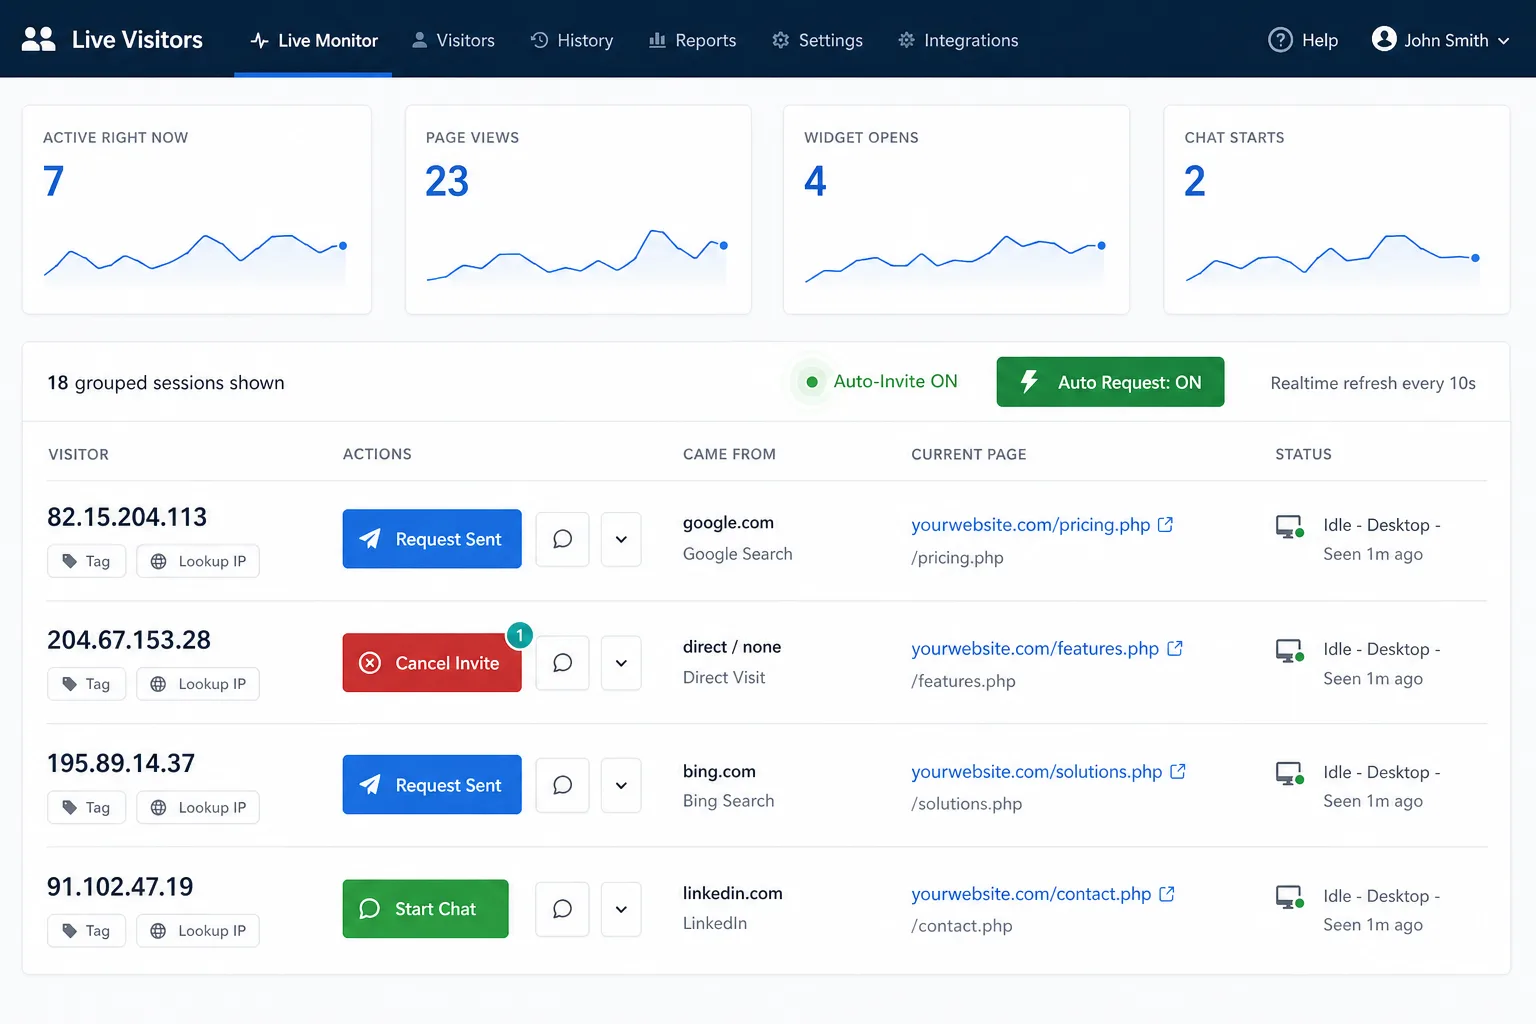1536x1024 pixels.
Task: Click chat bubble icon for 82.15.204.113
Action: click(562, 539)
